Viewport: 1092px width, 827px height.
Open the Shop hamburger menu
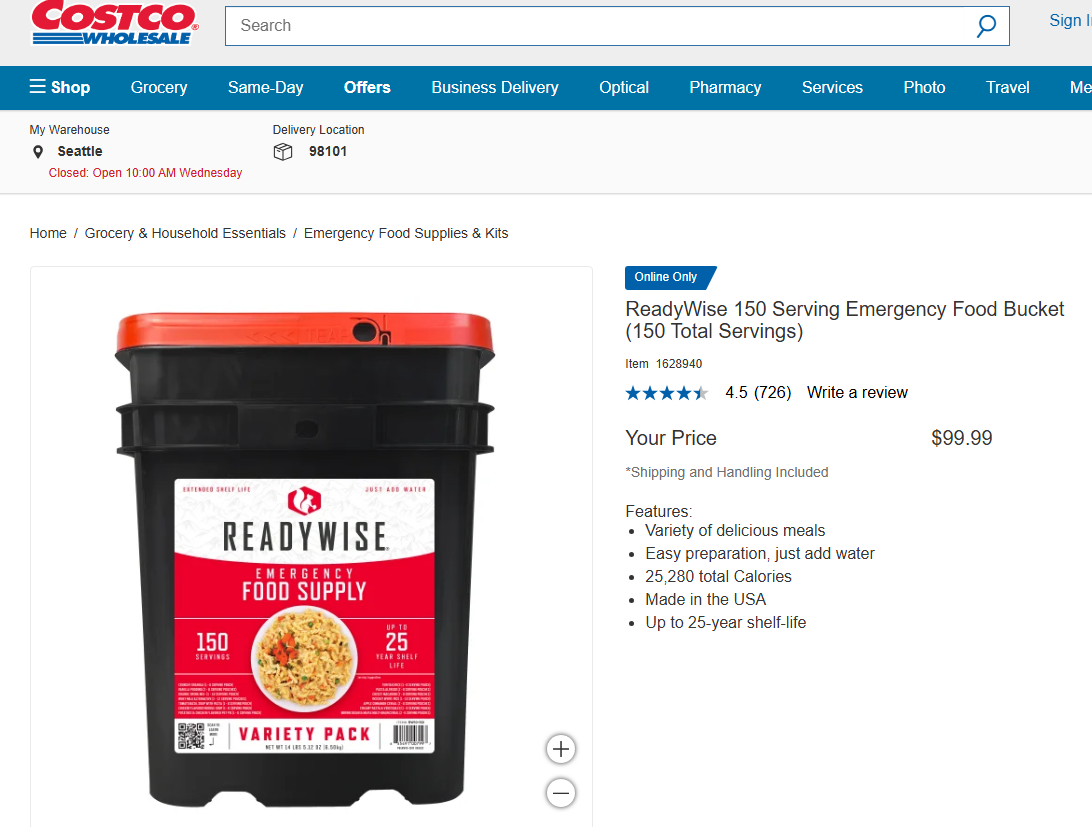60,87
